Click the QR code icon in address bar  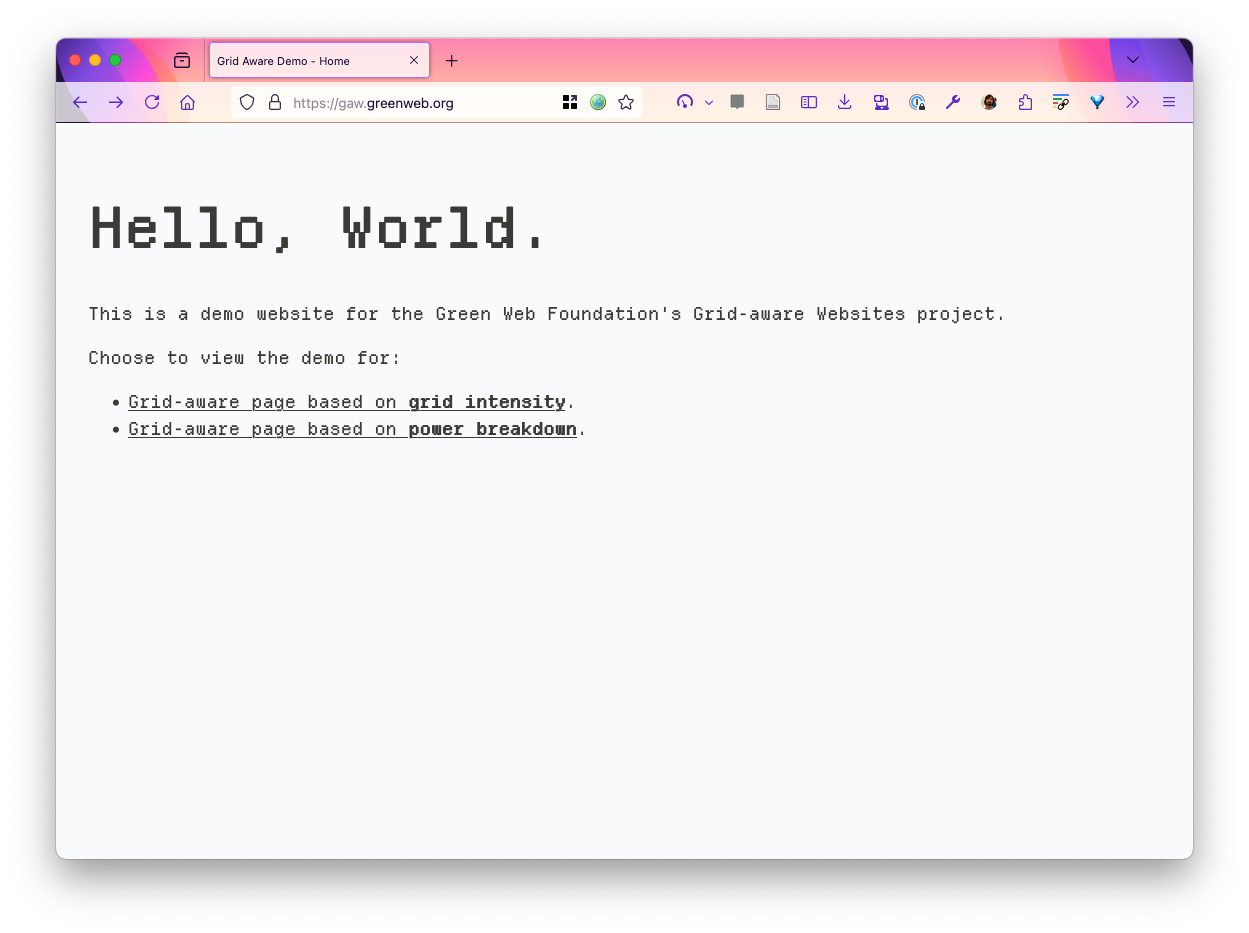click(x=570, y=102)
